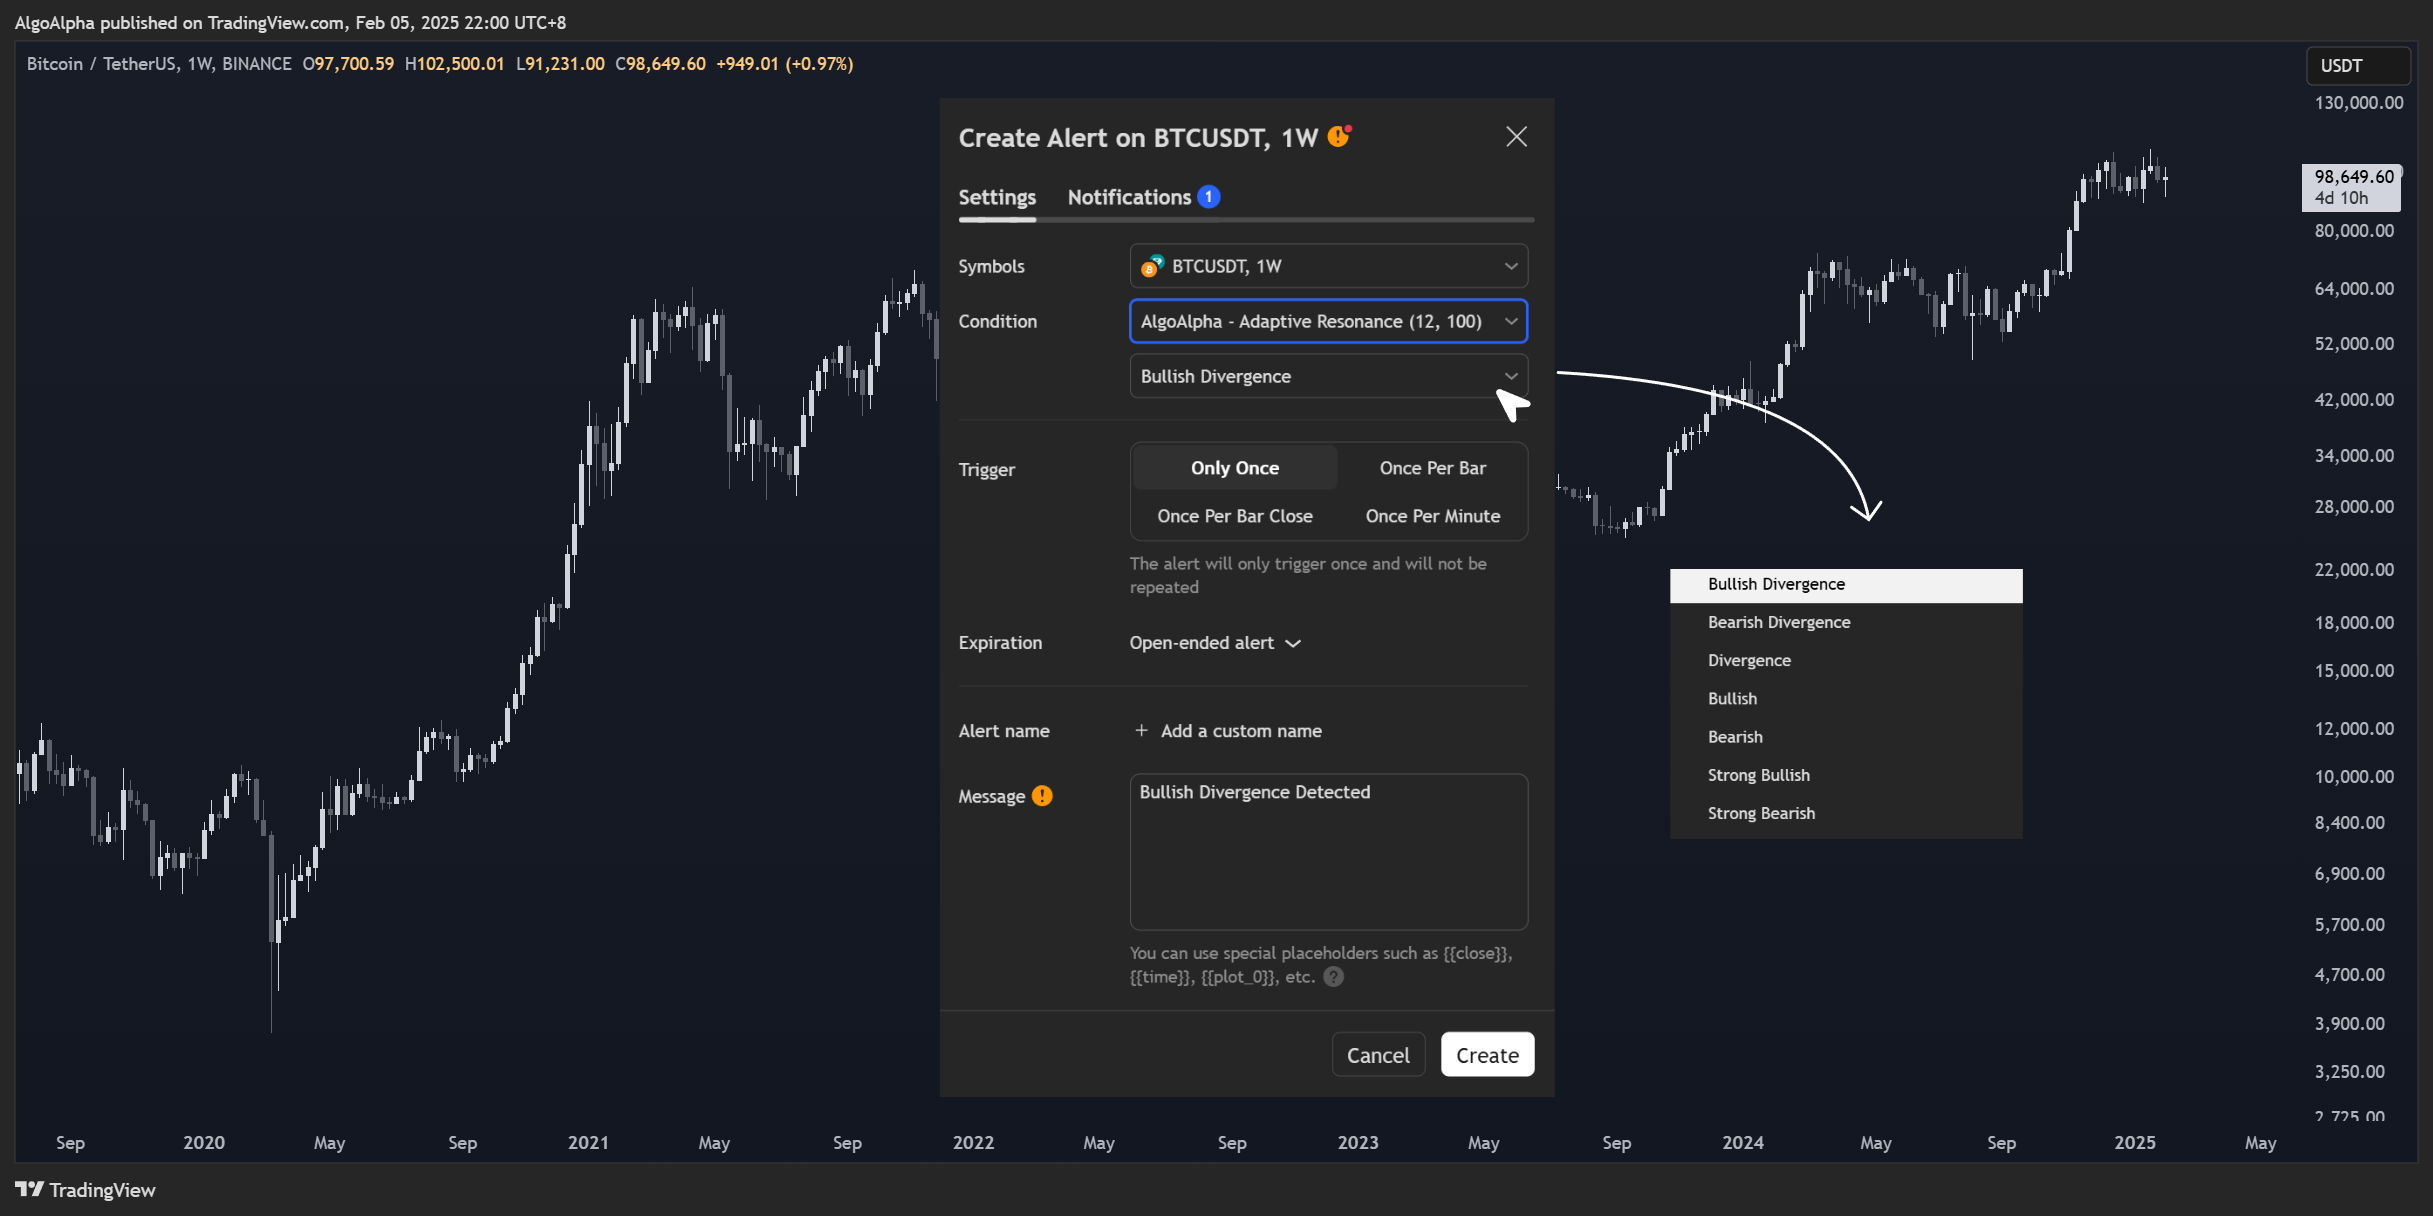Click the Bitcoin symbol icon in Symbols field
This screenshot has height=1216, width=2433.
pyautogui.click(x=1152, y=266)
